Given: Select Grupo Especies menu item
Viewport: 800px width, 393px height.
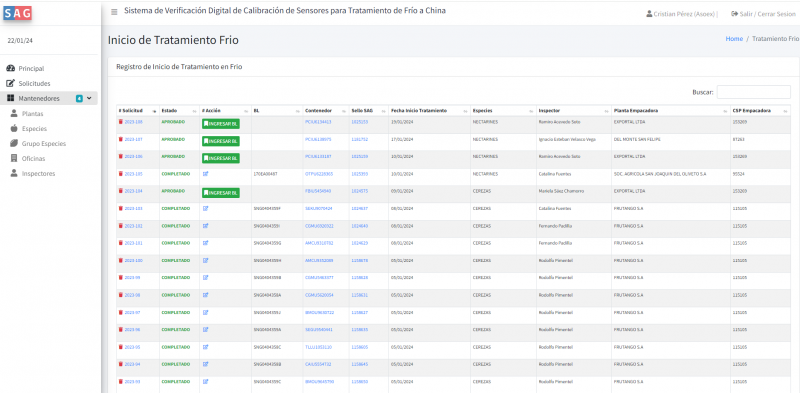Looking at the screenshot, I should click(x=43, y=143).
